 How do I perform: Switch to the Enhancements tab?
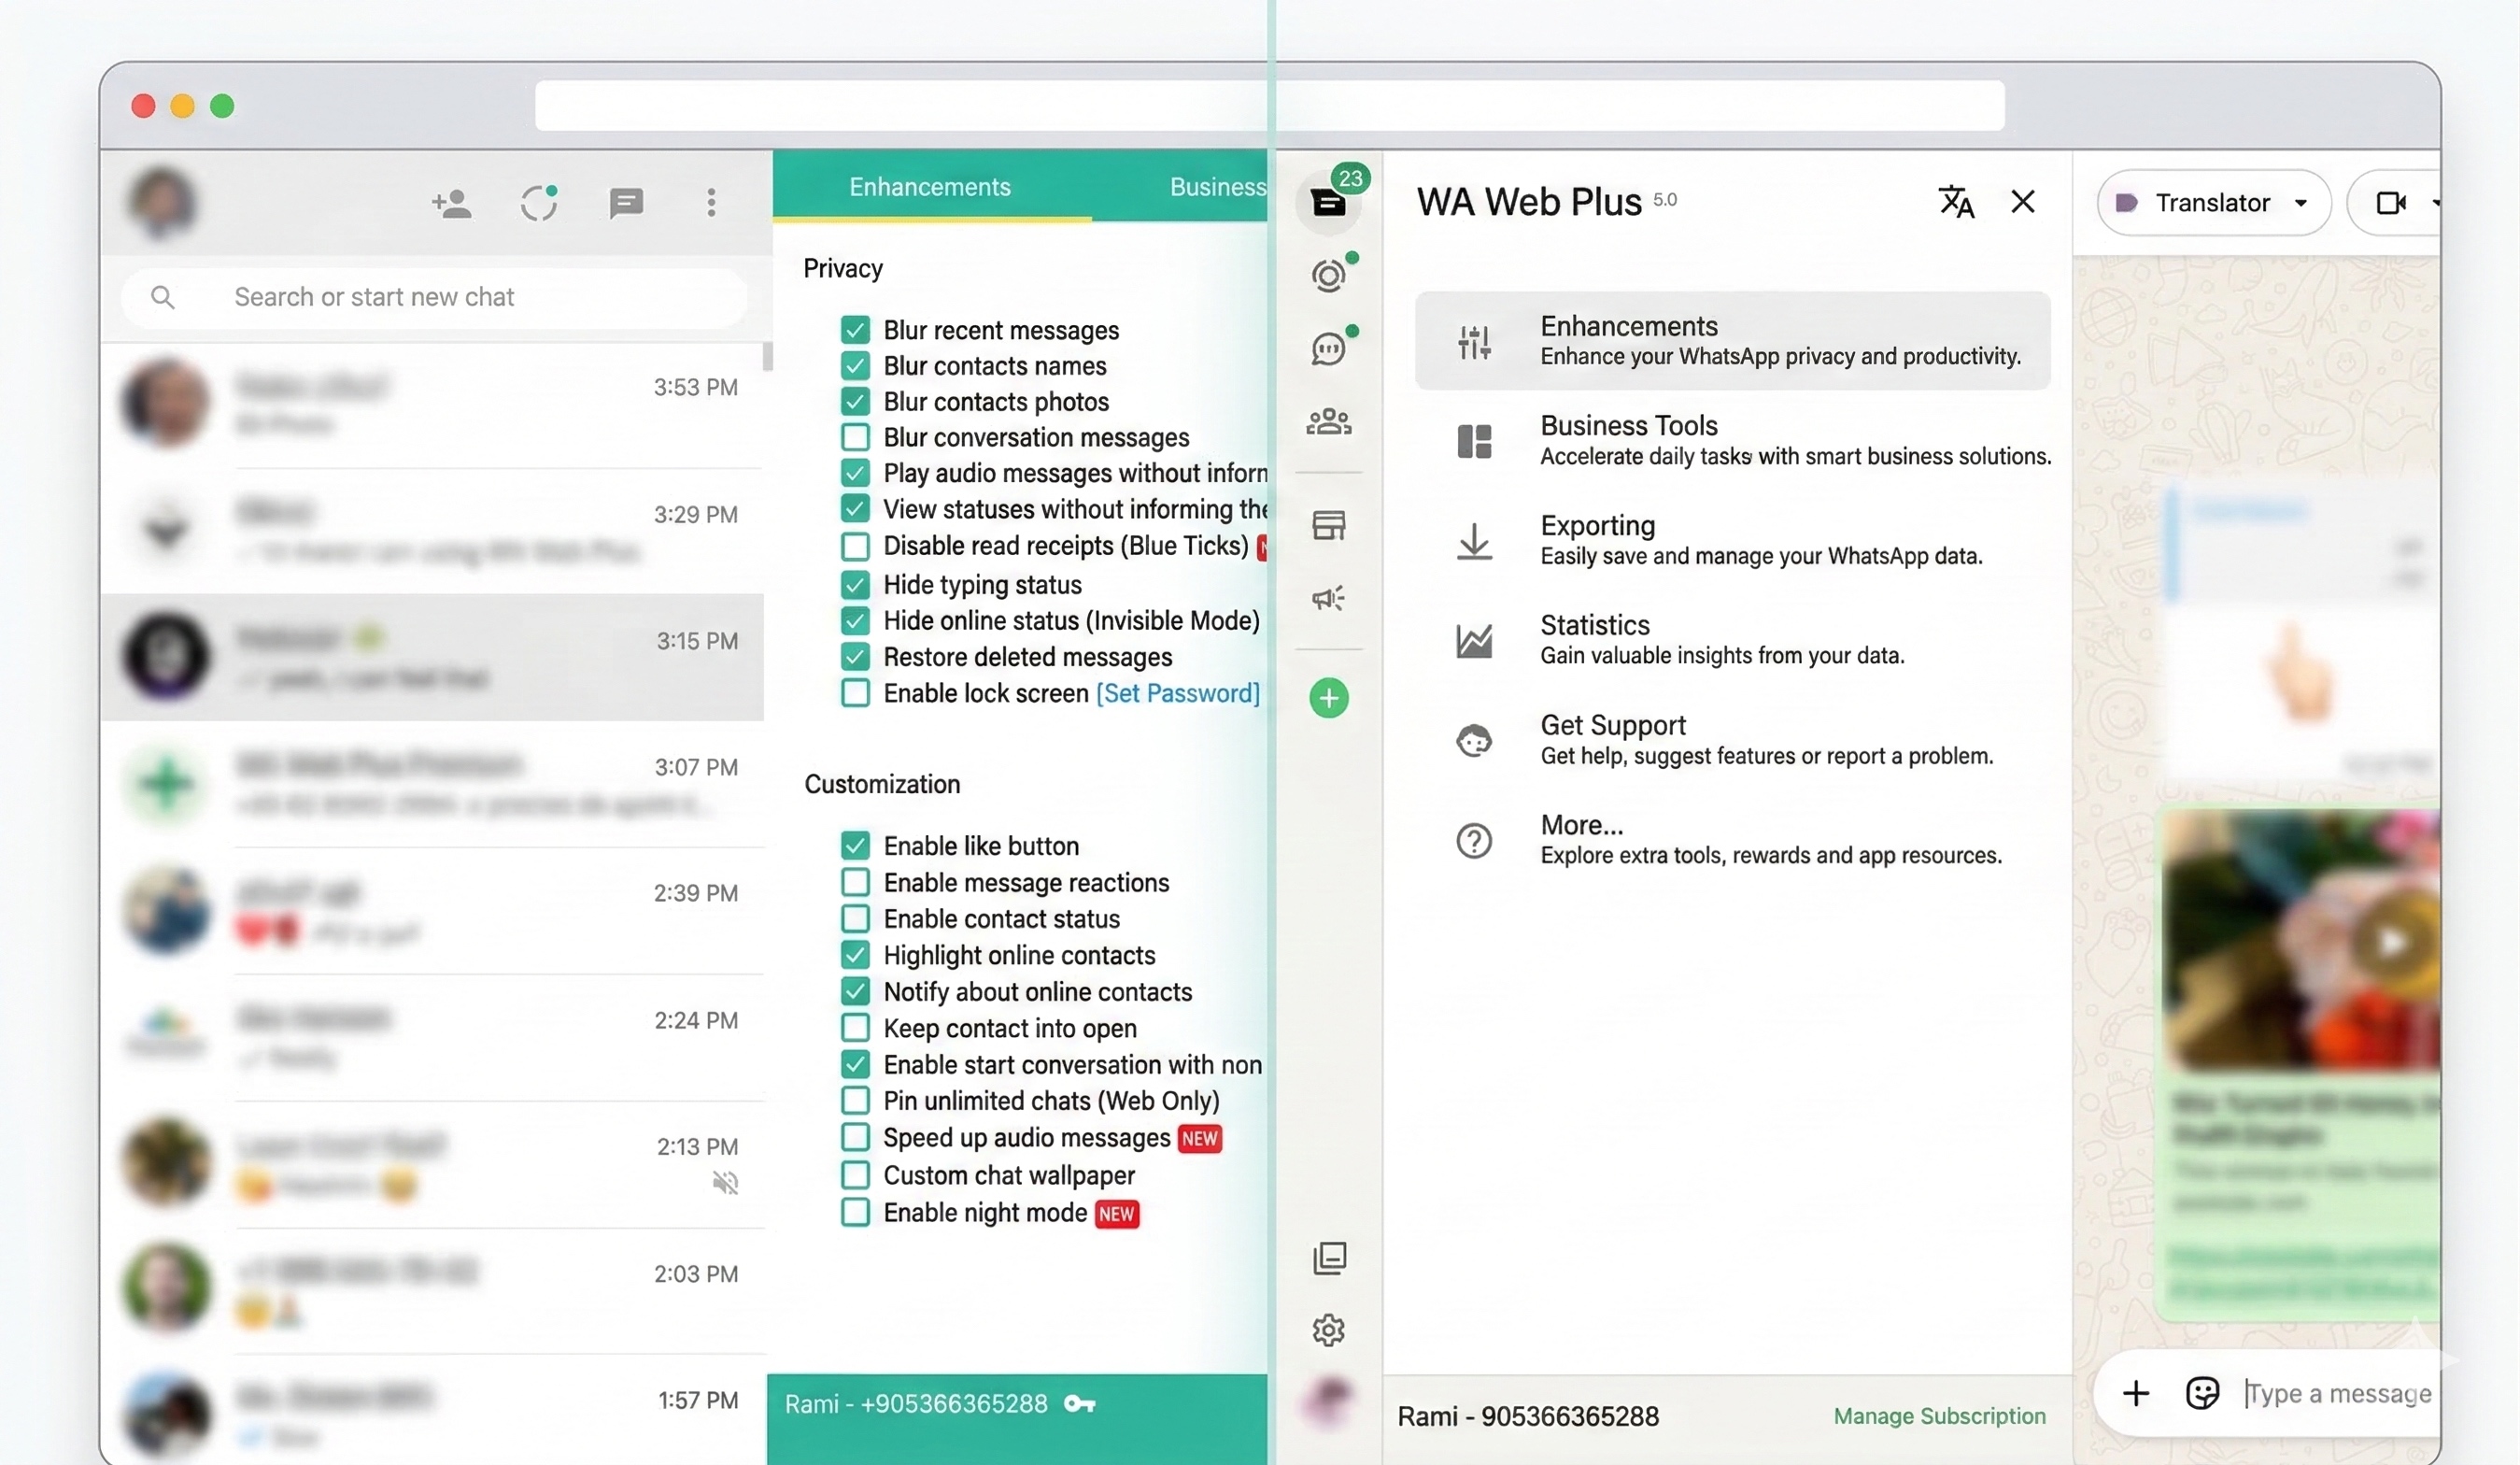(x=929, y=186)
